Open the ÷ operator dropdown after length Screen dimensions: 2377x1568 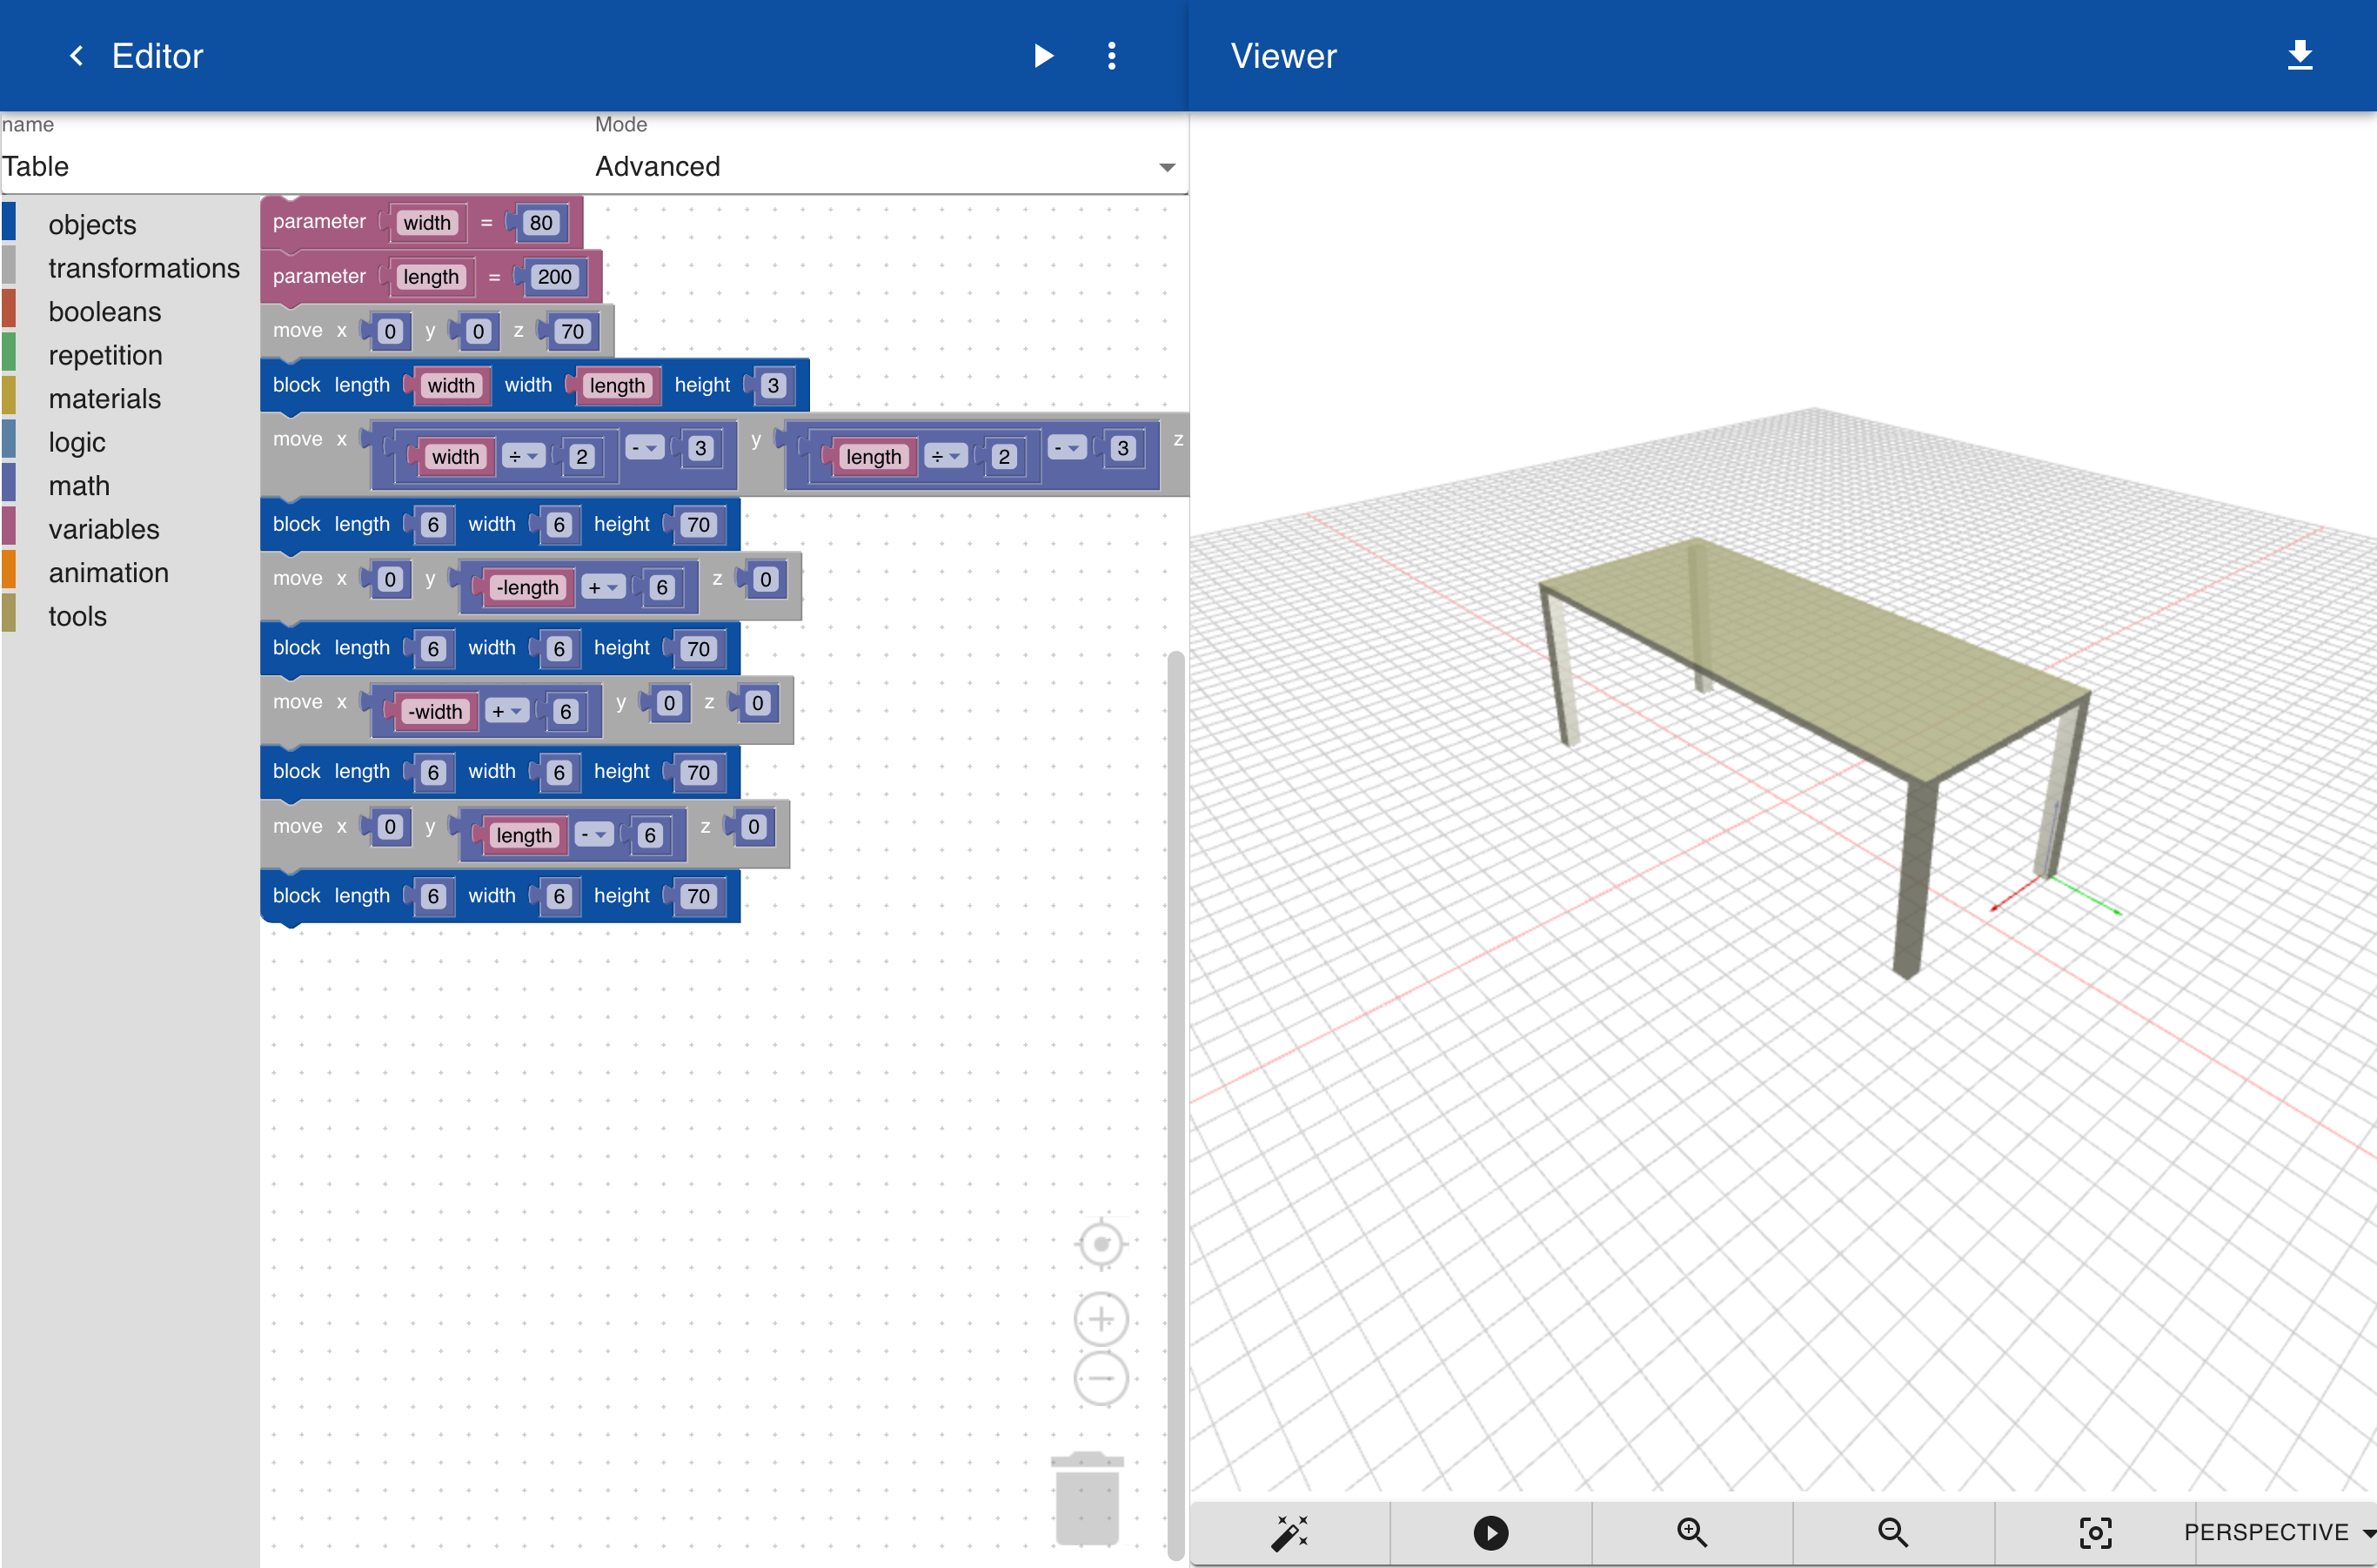(x=946, y=456)
